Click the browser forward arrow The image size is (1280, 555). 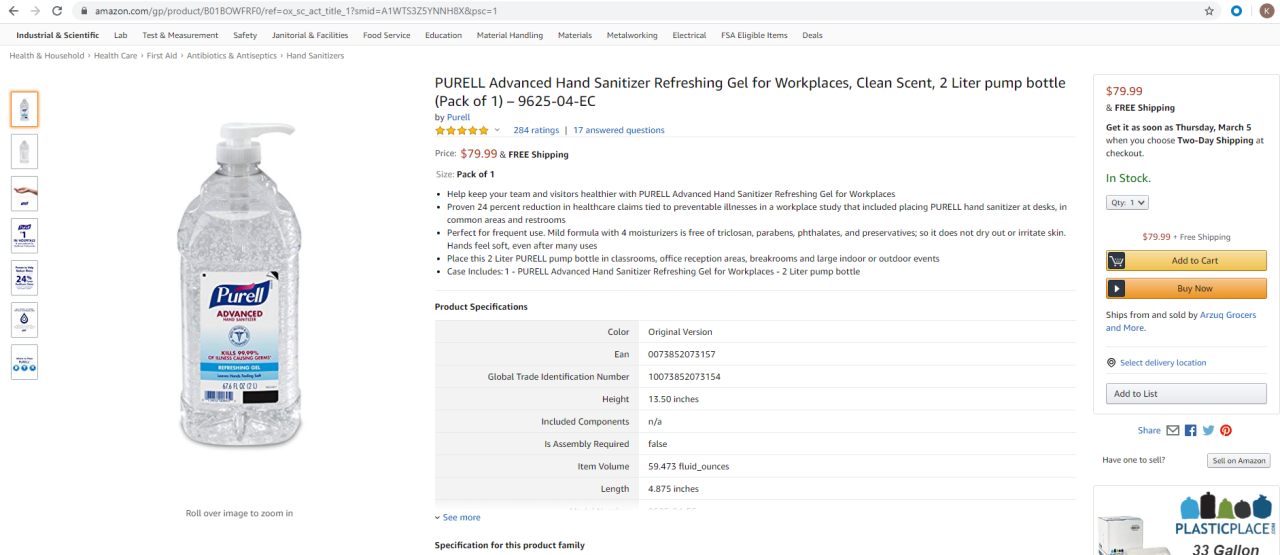click(x=35, y=11)
